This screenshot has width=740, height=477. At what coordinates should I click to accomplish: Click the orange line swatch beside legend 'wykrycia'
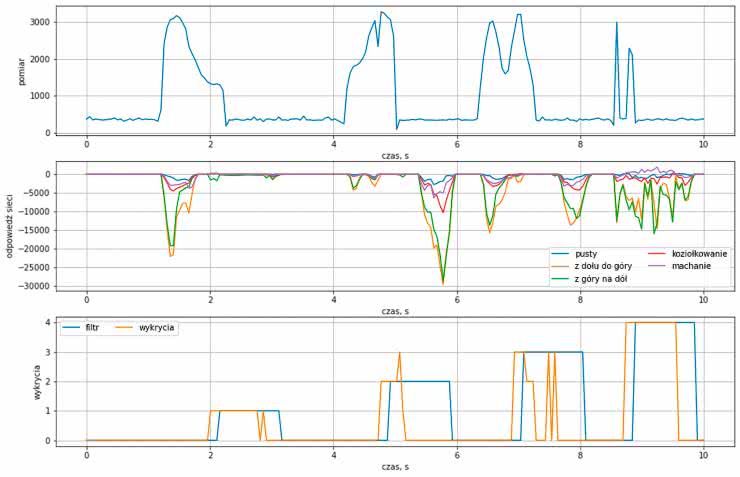(125, 327)
